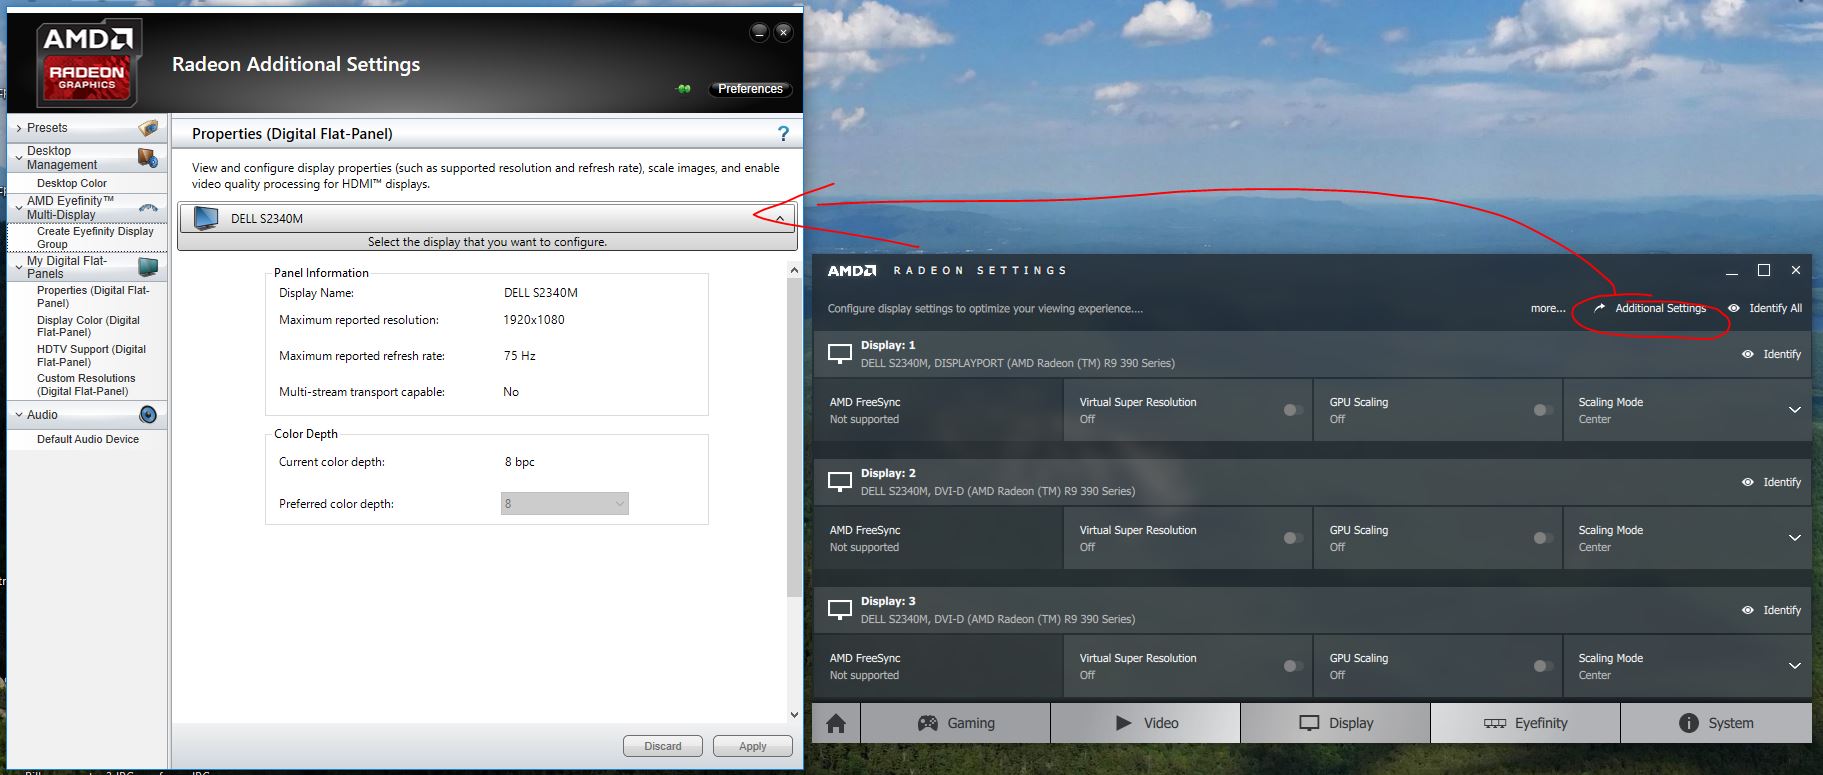Collapse the Audio section
This screenshot has width=1823, height=775.
tap(19, 415)
